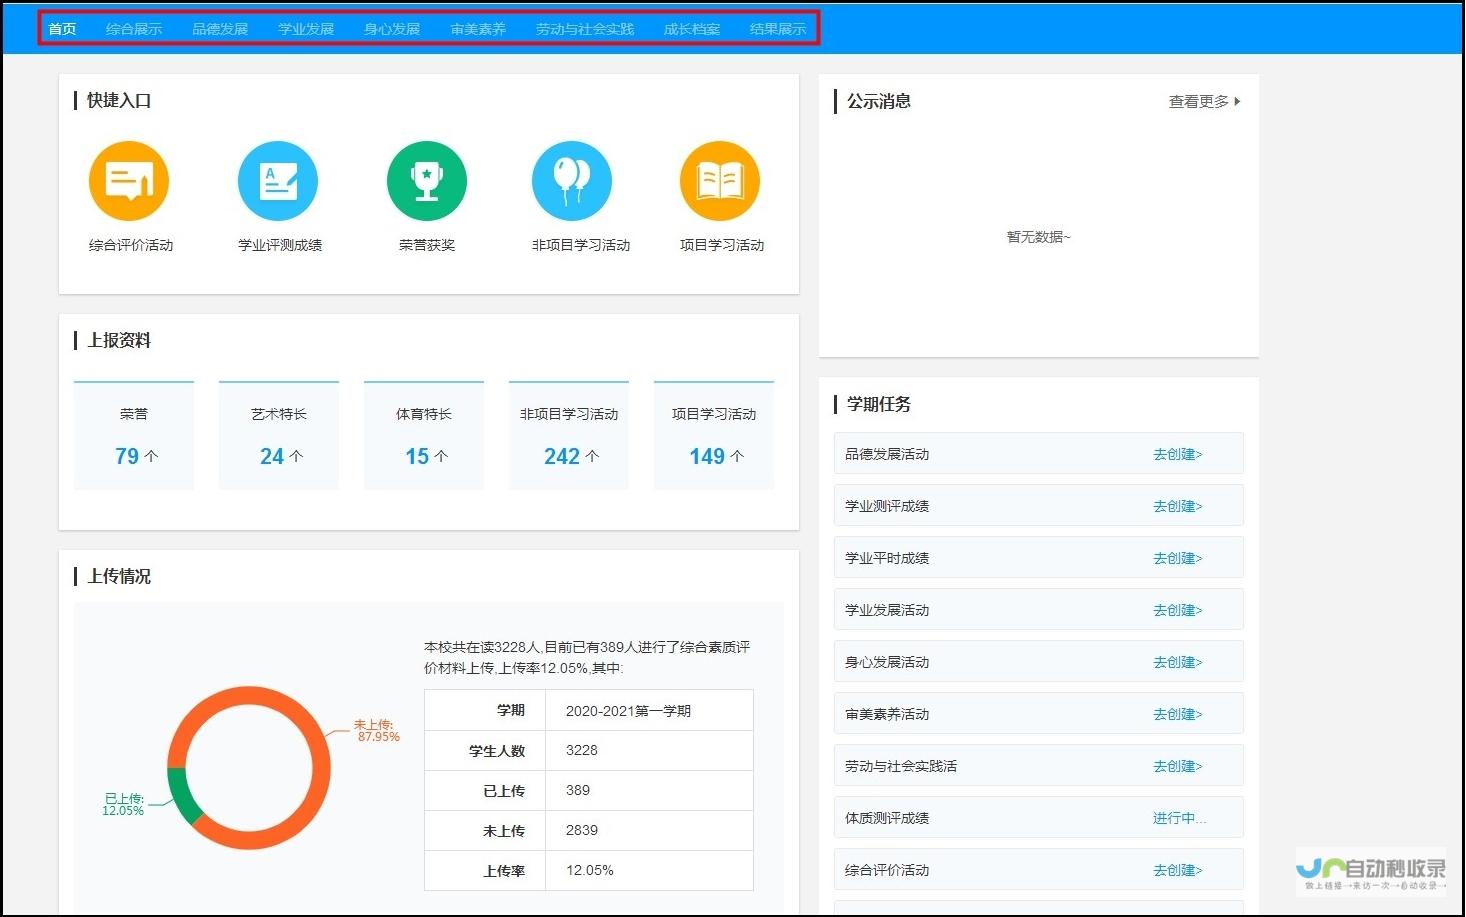Click 查看更多 in the 公示消息 panel
This screenshot has height=917, width=1466.
pos(1204,101)
